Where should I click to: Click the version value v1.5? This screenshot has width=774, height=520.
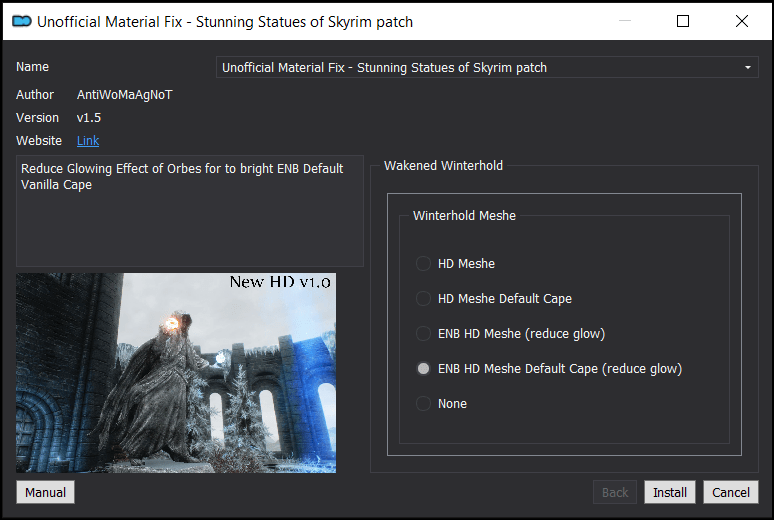pos(89,118)
